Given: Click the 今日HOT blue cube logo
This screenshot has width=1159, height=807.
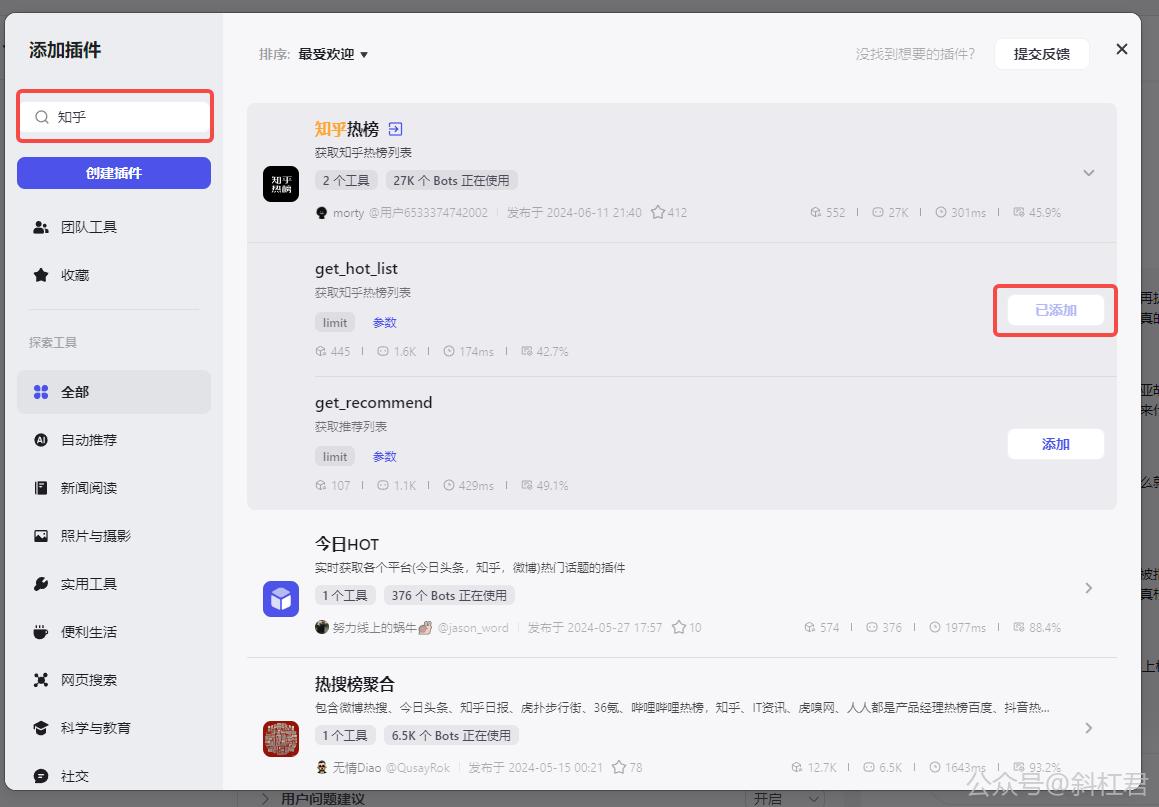Looking at the screenshot, I should [281, 599].
